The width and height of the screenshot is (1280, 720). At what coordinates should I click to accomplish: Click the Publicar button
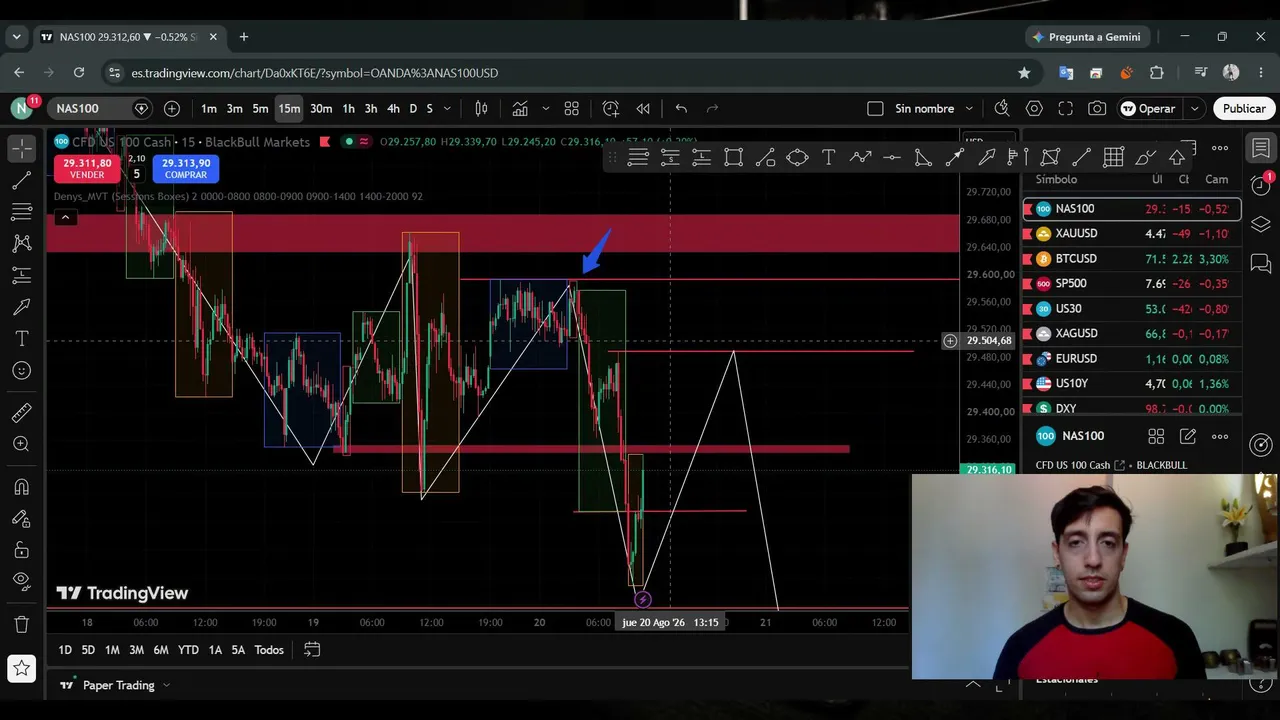click(1244, 108)
